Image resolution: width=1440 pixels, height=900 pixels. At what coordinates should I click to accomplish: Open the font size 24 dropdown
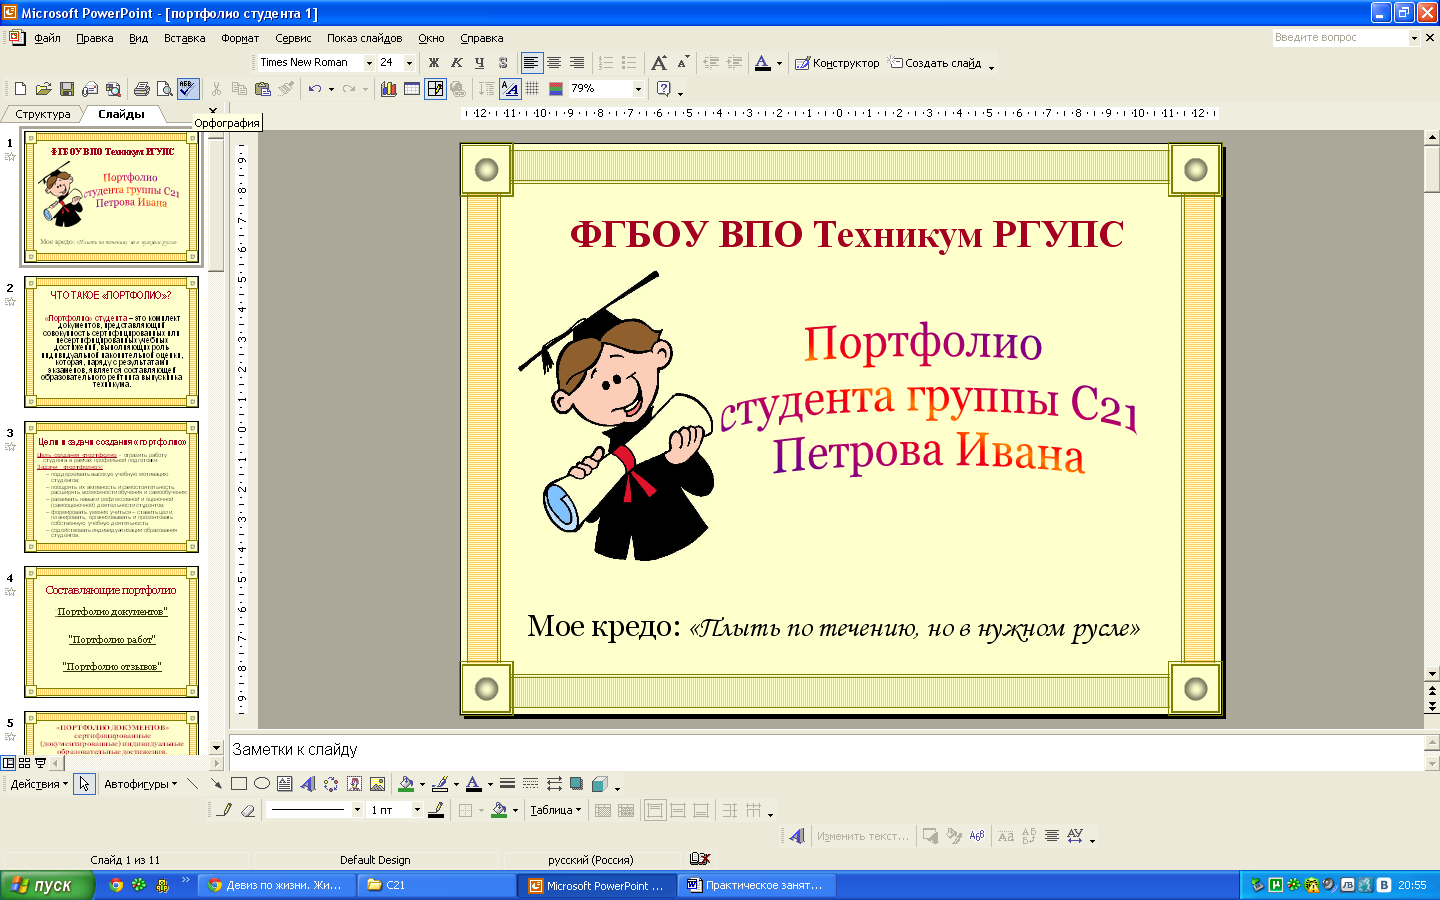pos(409,63)
